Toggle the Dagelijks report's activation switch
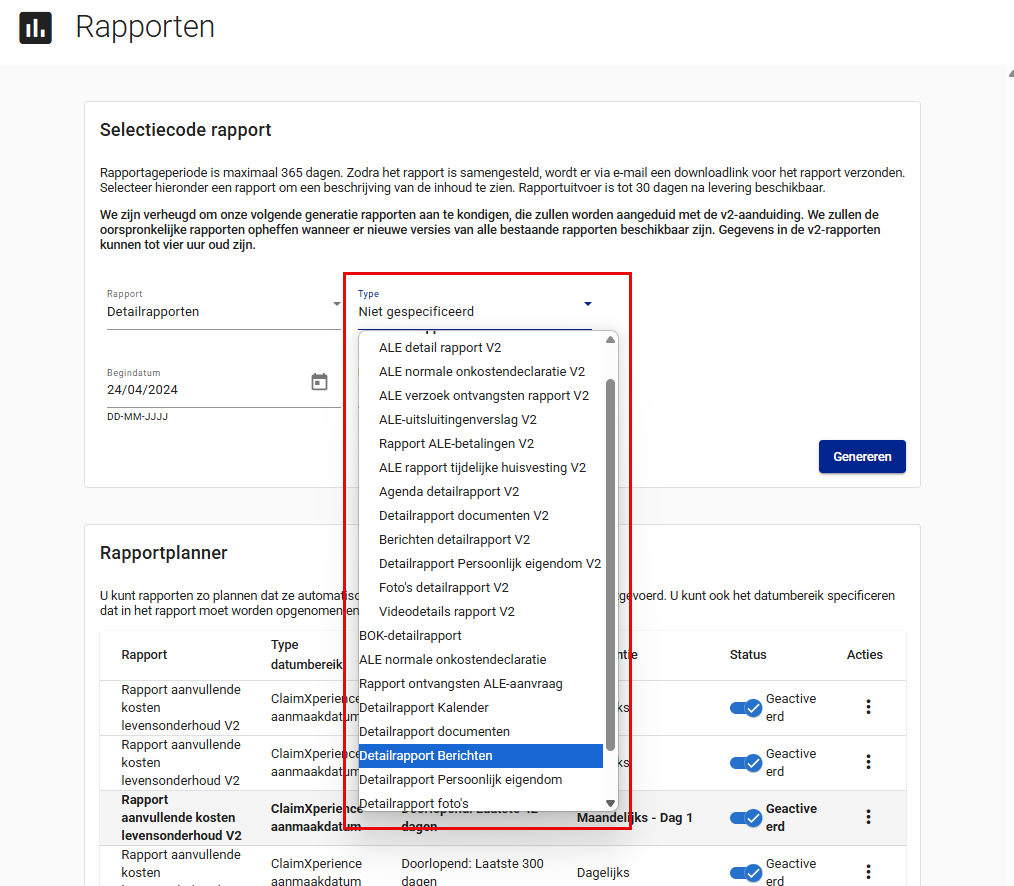 [746, 872]
